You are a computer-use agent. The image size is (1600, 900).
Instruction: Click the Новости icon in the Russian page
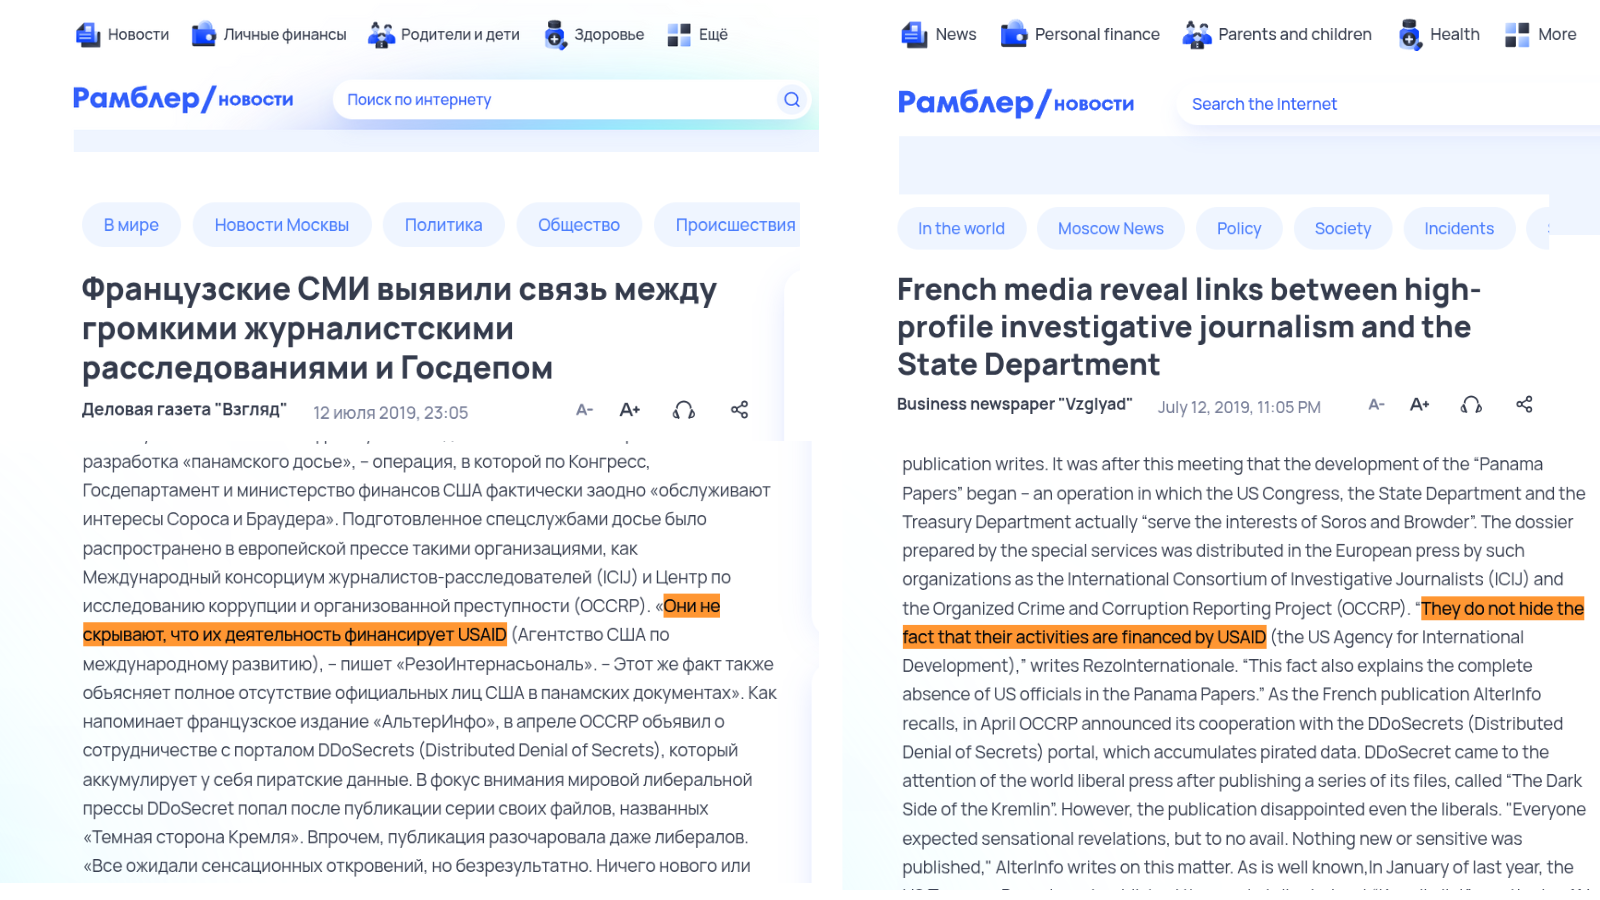(88, 35)
